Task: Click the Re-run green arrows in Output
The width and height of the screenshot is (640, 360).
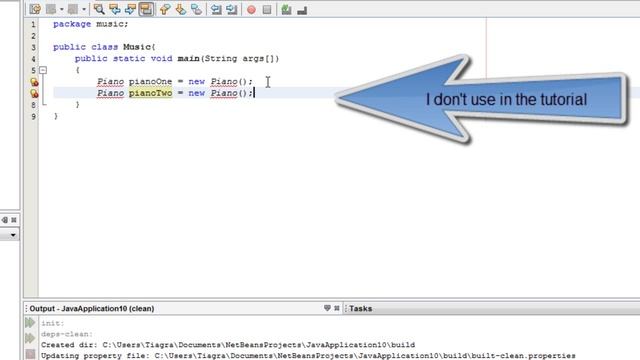Action: pyautogui.click(x=30, y=323)
